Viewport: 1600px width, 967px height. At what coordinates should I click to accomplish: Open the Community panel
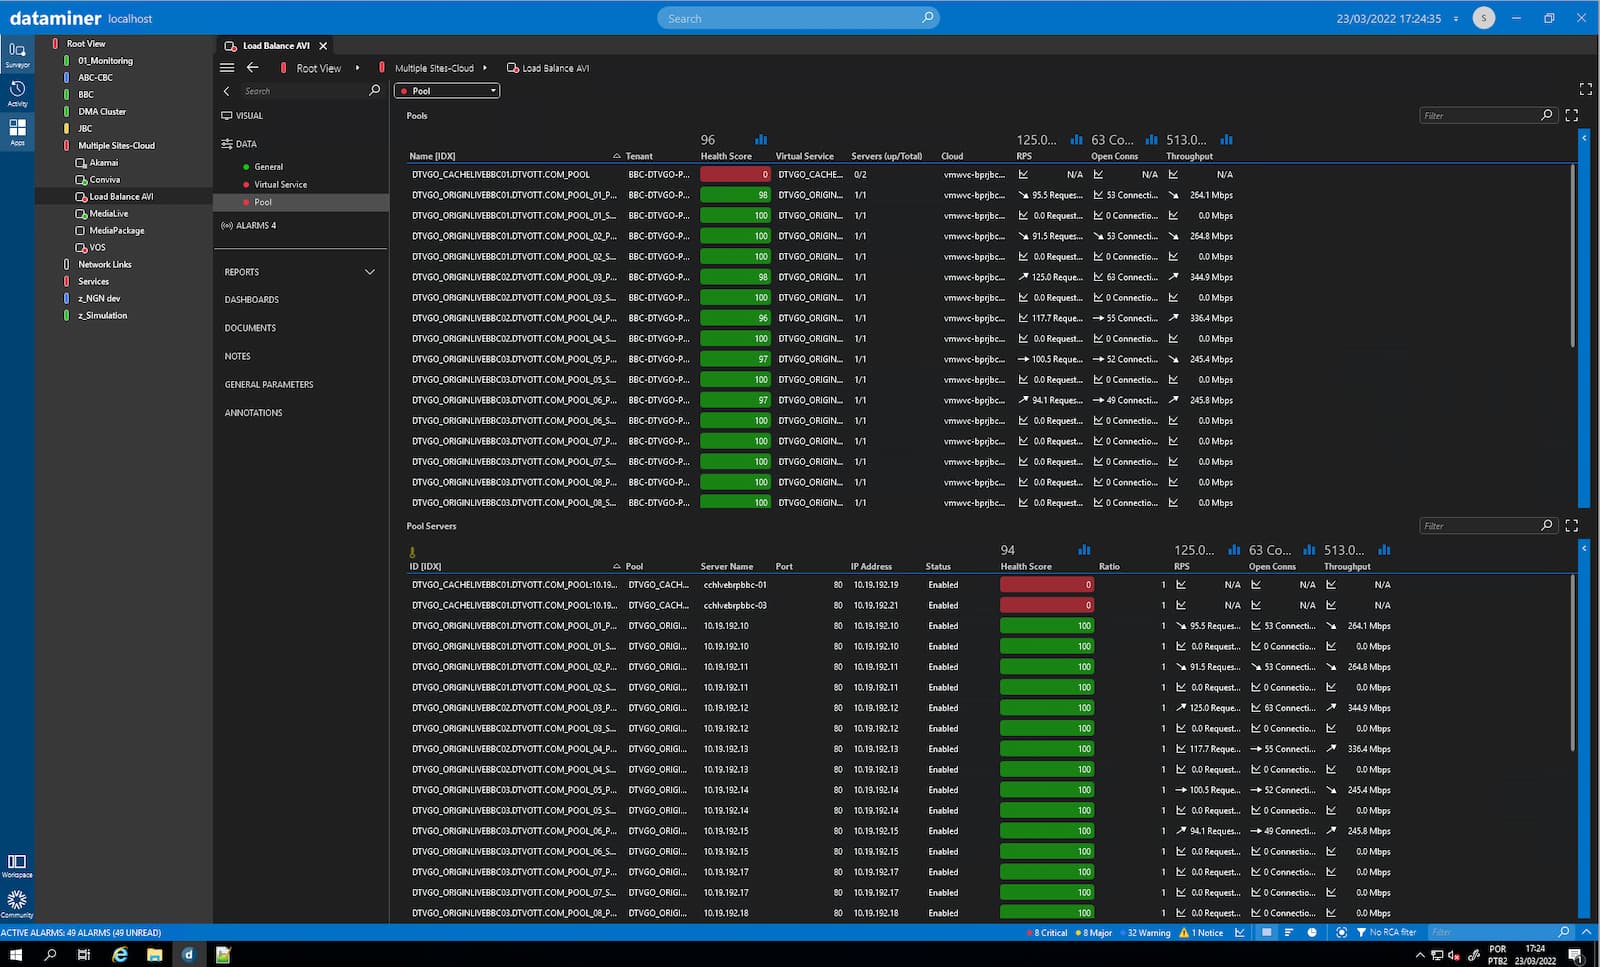click(x=17, y=904)
